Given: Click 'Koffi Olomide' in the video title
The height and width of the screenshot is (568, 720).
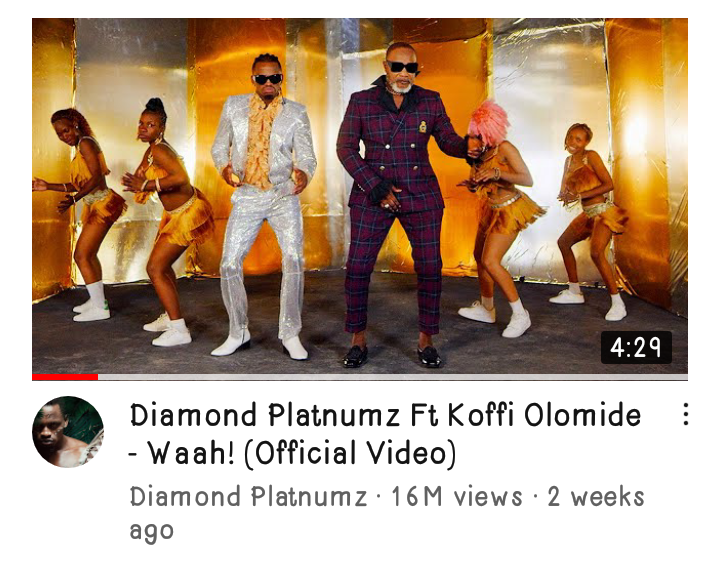Looking at the screenshot, I should [x=544, y=415].
